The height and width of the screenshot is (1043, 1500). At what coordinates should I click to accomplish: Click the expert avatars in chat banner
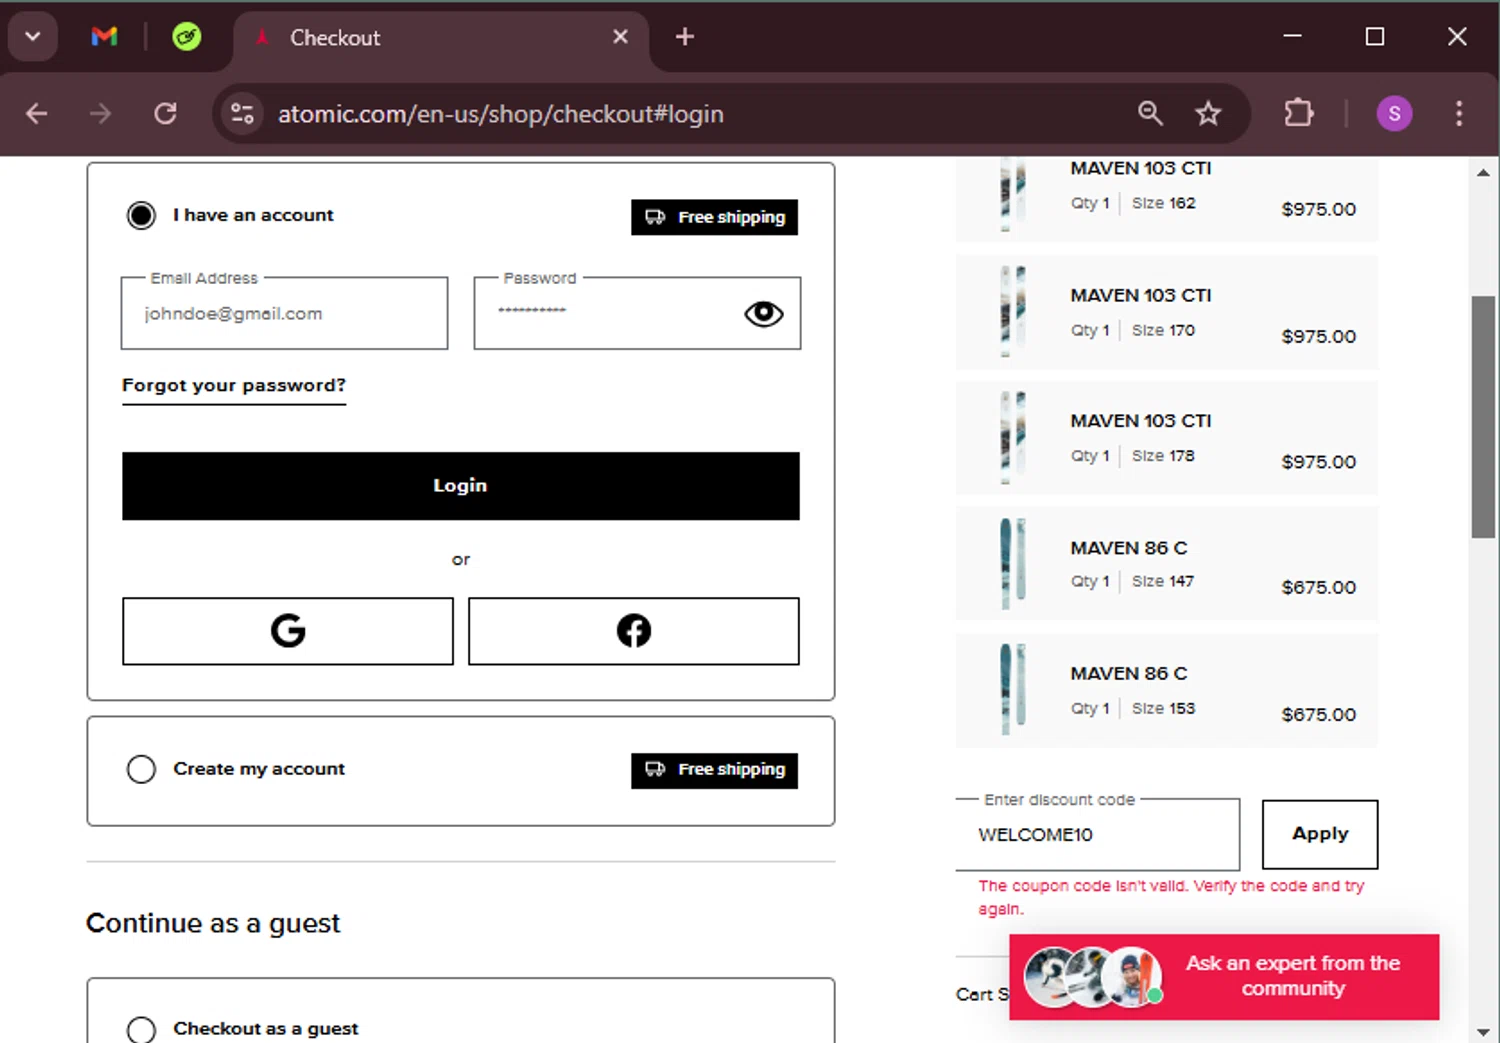tap(1094, 977)
